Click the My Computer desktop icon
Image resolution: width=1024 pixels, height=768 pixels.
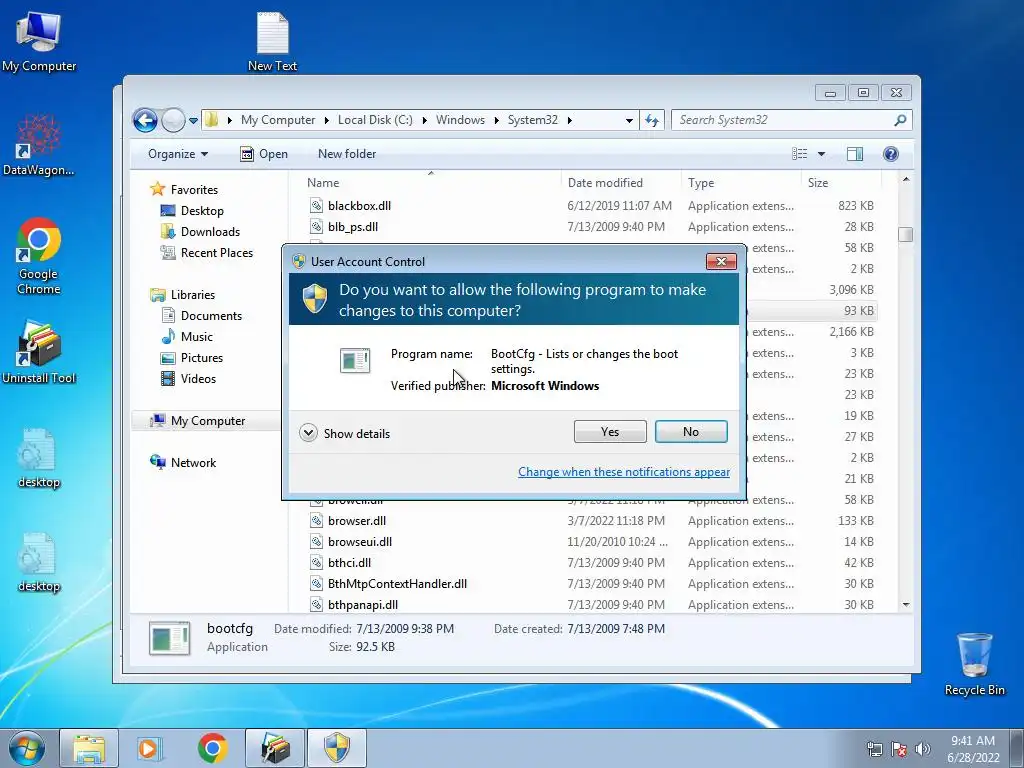tap(39, 40)
